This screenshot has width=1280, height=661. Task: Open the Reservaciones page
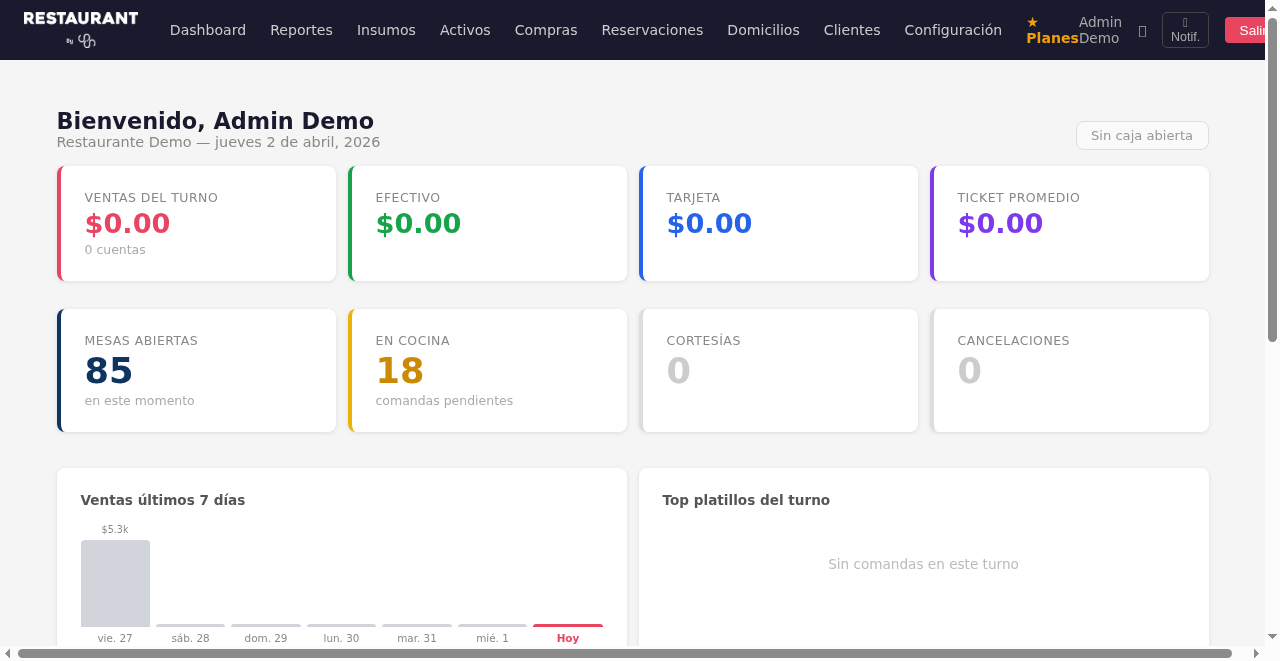click(652, 30)
